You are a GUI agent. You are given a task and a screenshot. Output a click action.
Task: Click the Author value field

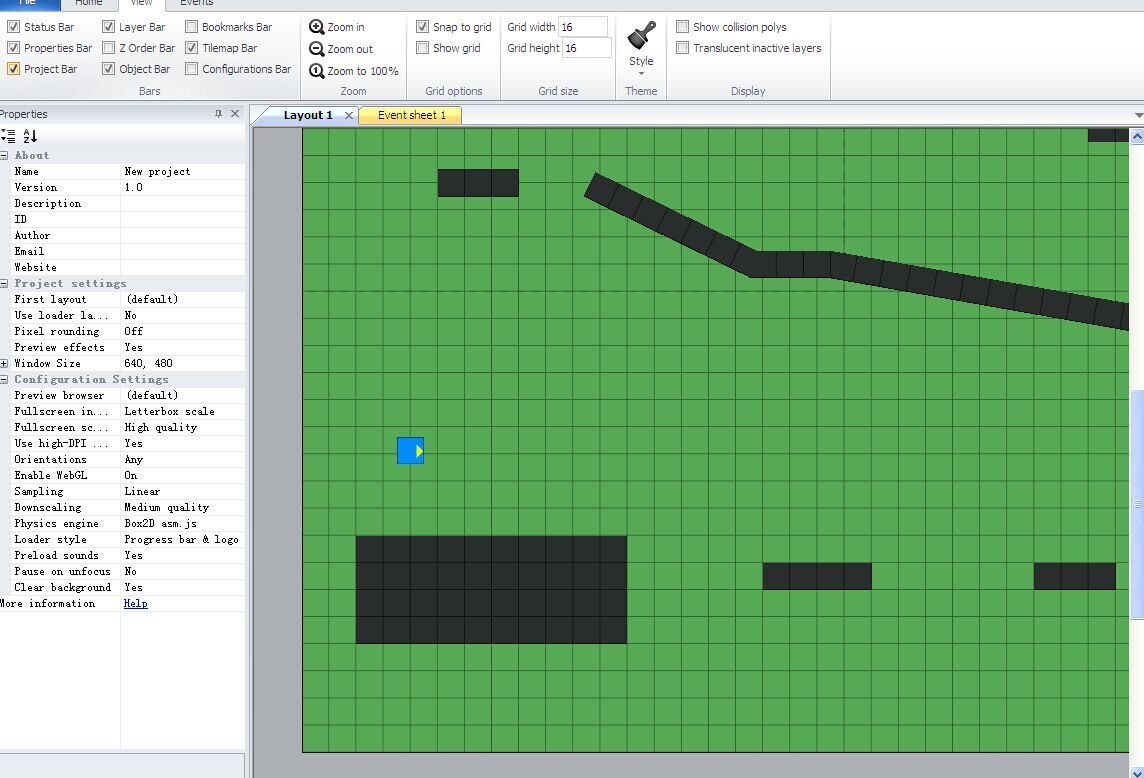point(182,236)
